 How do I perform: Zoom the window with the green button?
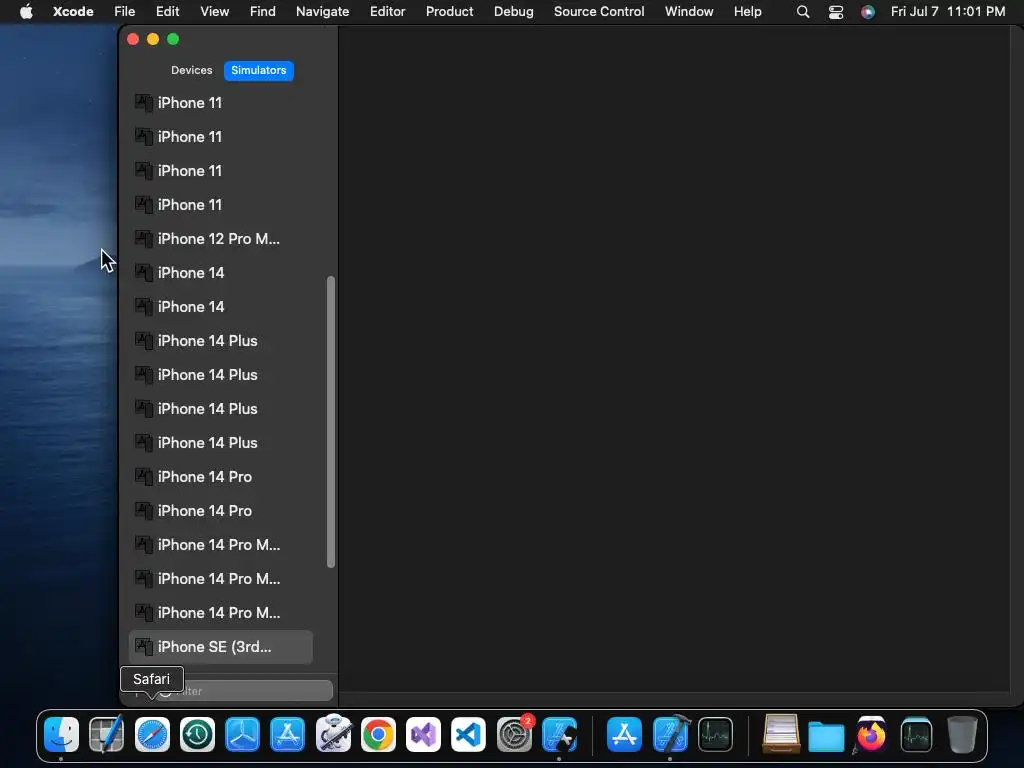(x=173, y=39)
